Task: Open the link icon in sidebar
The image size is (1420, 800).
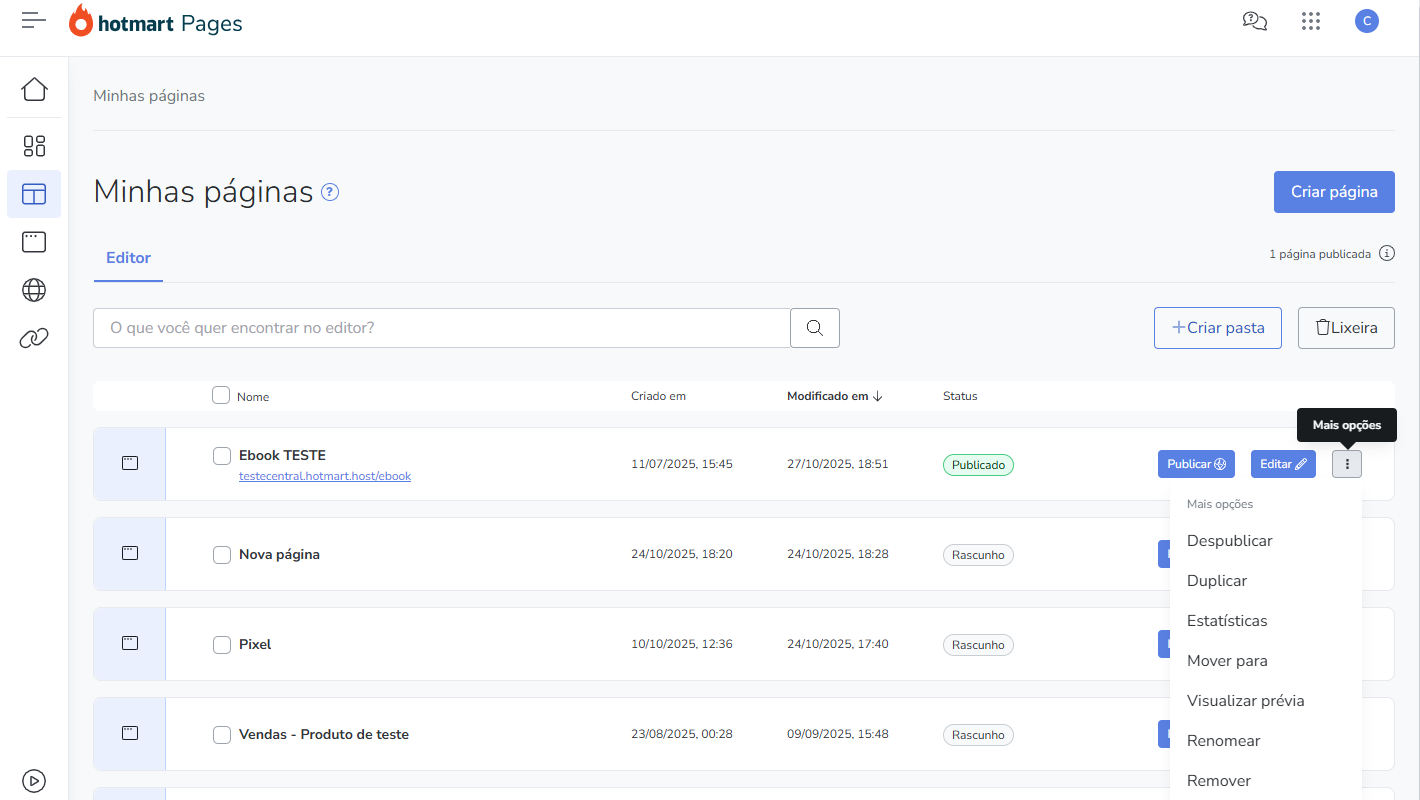Action: 34,339
